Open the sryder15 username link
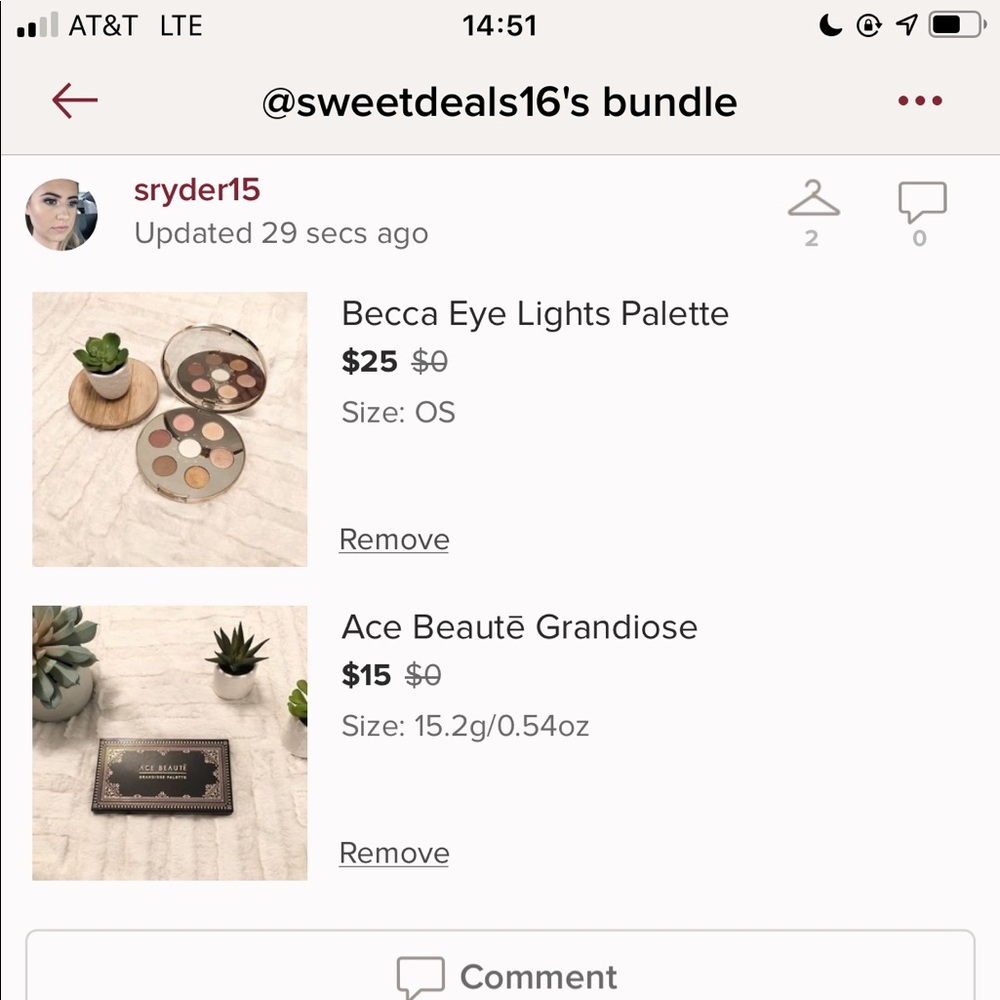 pos(197,191)
